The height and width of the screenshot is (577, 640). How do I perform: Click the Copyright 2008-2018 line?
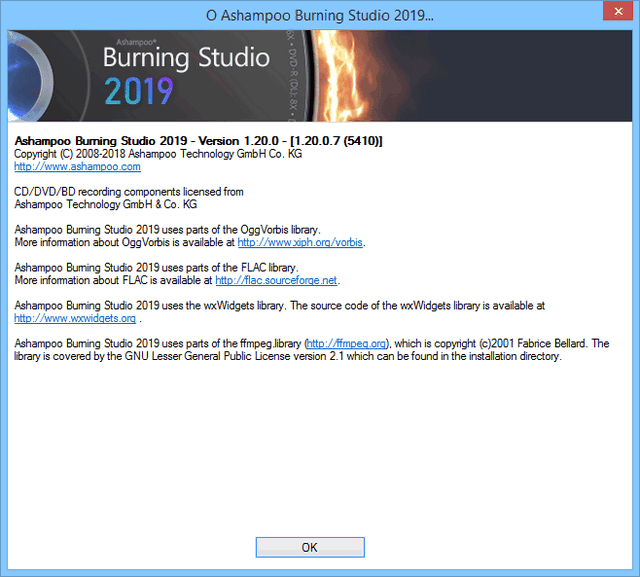click(x=158, y=154)
